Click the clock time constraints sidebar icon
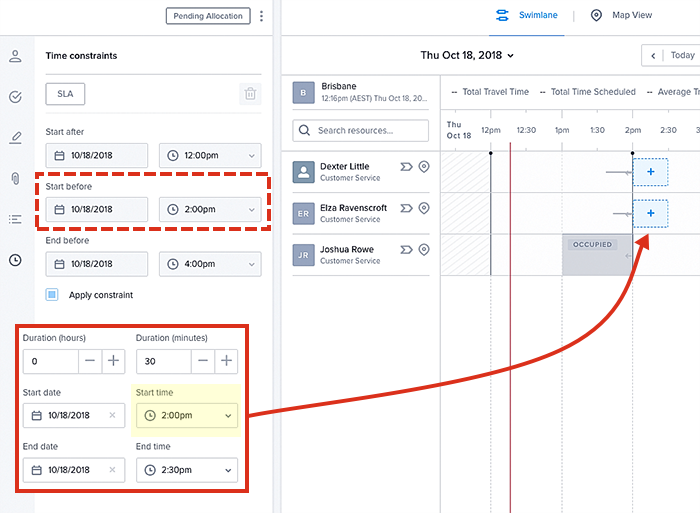The height and width of the screenshot is (513, 700). (15, 260)
